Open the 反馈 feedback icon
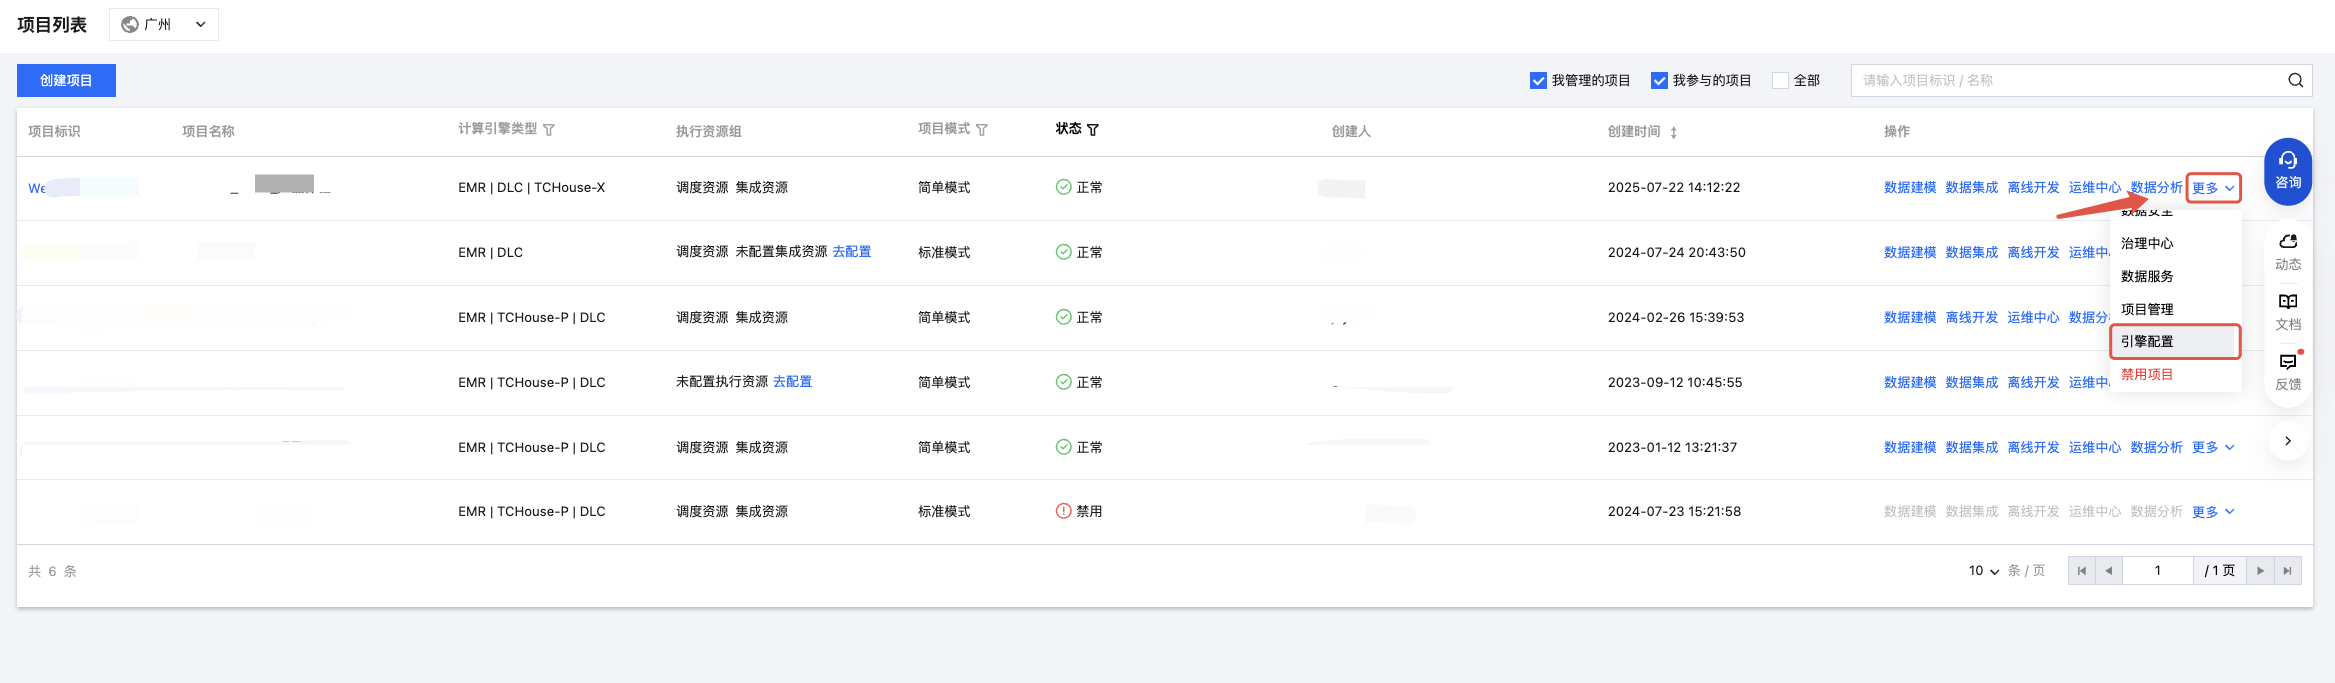Image resolution: width=2335 pixels, height=683 pixels. point(2288,371)
